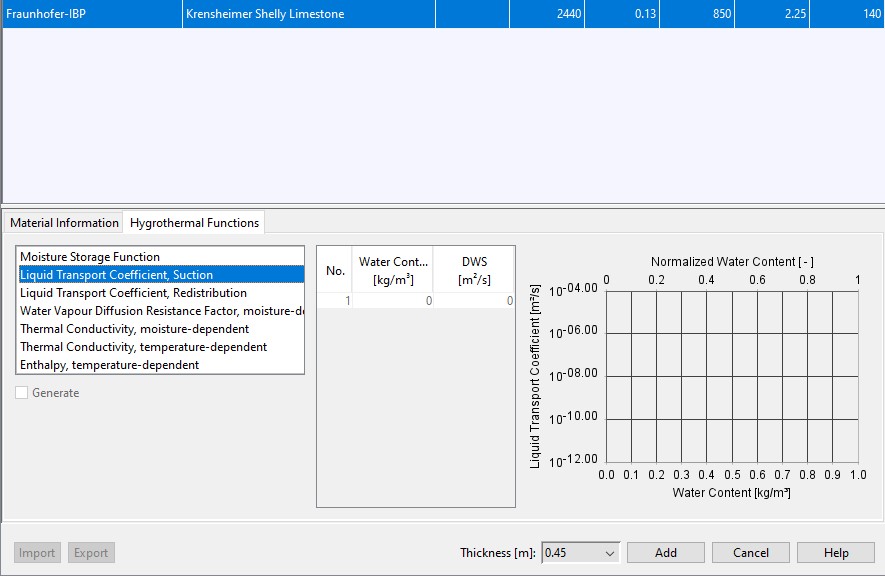Click the Liquid Transport Coefficient chart grid
This screenshot has height=577, width=885.
[x=732, y=377]
